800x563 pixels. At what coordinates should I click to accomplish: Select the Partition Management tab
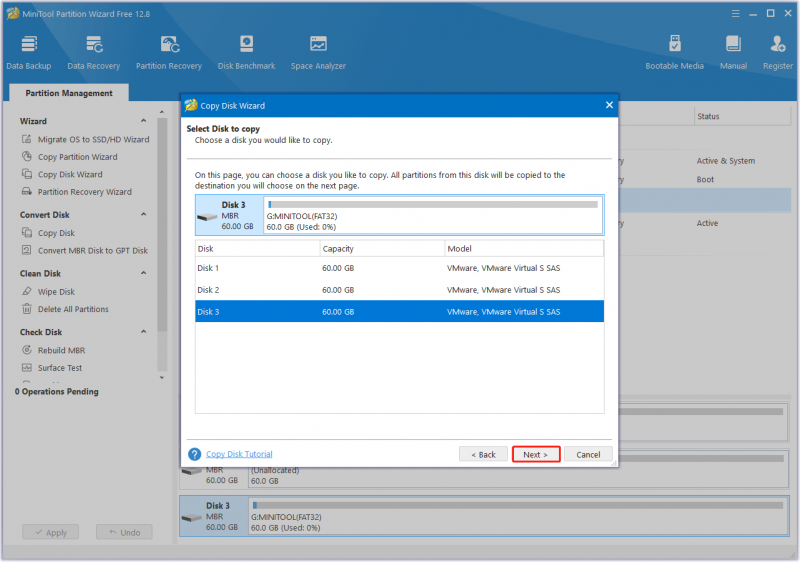tap(69, 93)
